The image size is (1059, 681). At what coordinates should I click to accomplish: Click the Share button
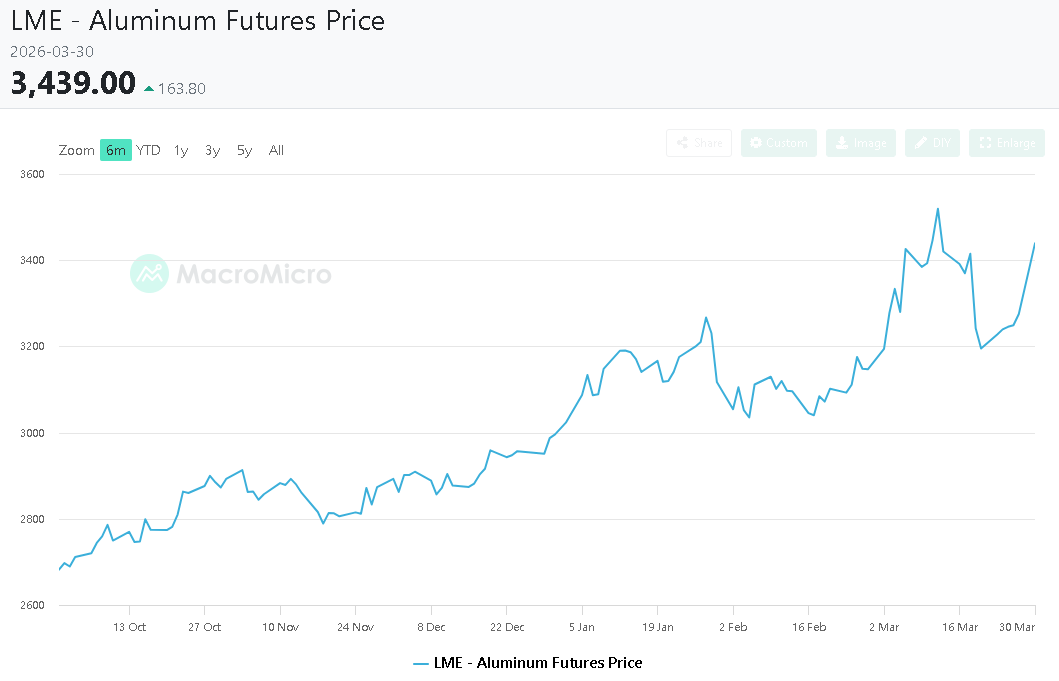(x=699, y=143)
